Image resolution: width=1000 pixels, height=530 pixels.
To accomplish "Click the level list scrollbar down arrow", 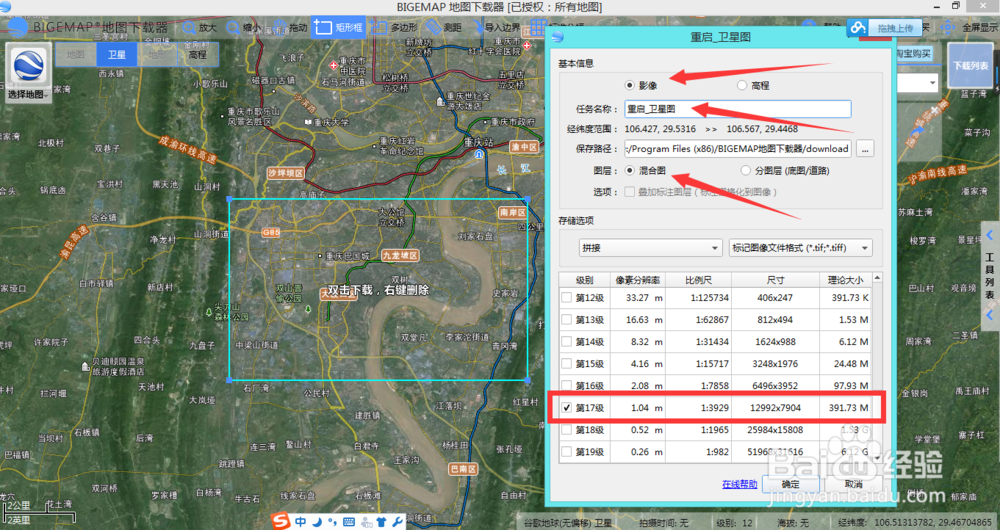I will (878, 458).
